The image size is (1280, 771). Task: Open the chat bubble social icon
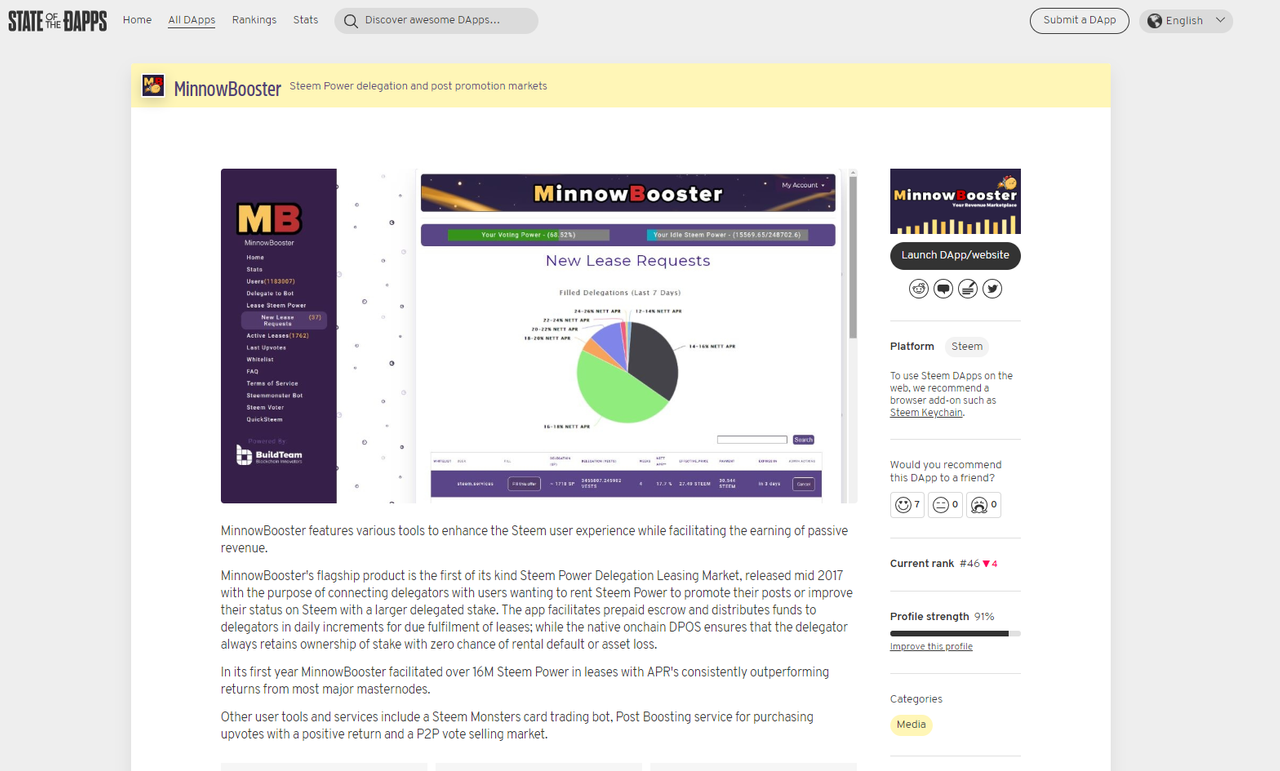coord(943,289)
